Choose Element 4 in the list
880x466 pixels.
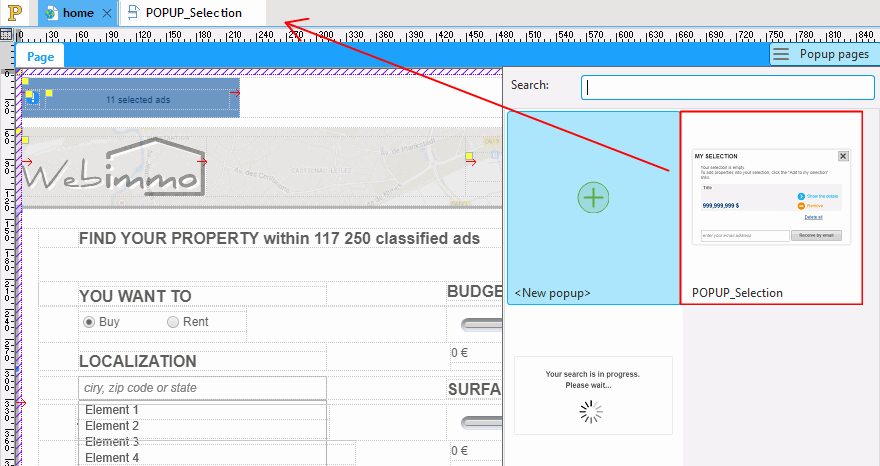point(112,458)
